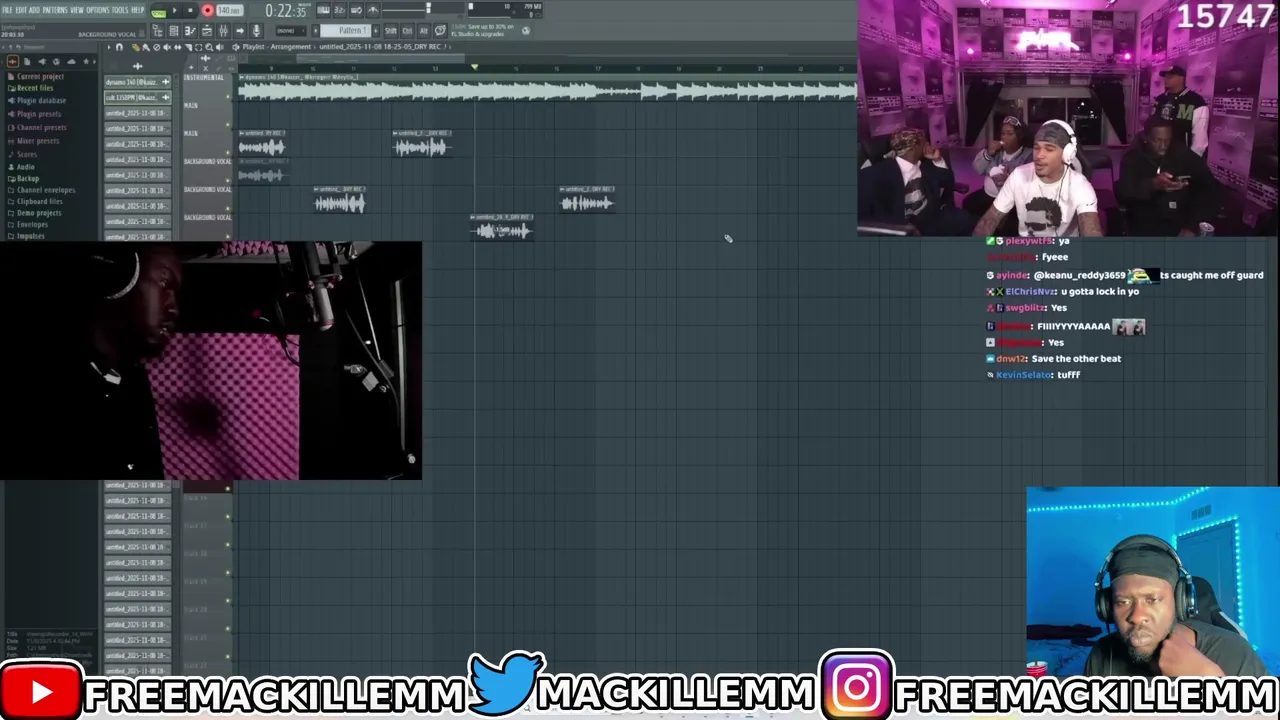The image size is (1280, 720).
Task: Click the arrow icon next to Mixer
Action: point(240,31)
